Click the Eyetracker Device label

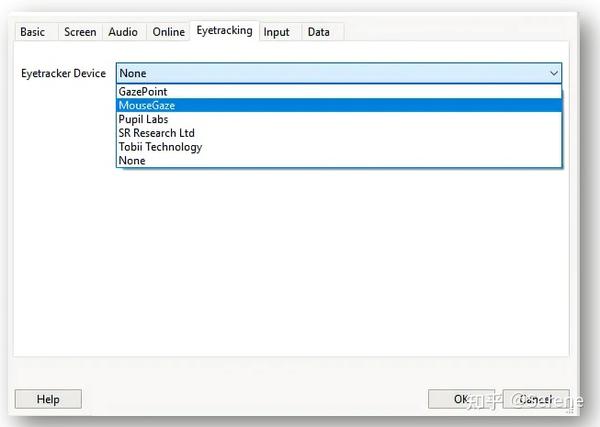pos(64,73)
